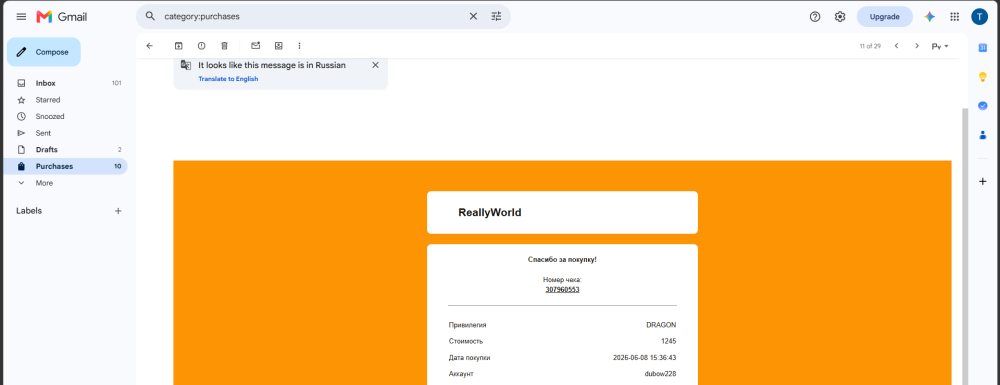Open the Google apps grid
The image size is (1000, 385).
(x=955, y=17)
